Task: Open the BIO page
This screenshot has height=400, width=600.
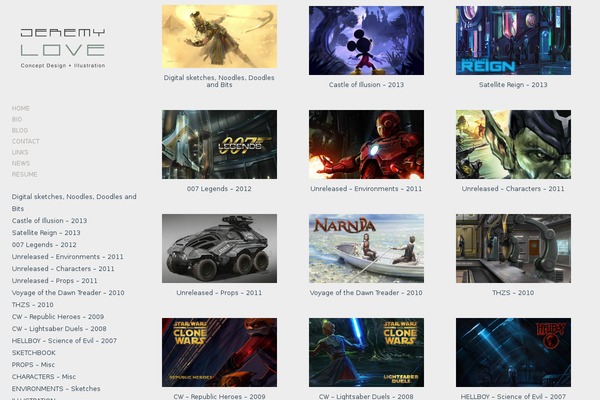Action: click(17, 119)
